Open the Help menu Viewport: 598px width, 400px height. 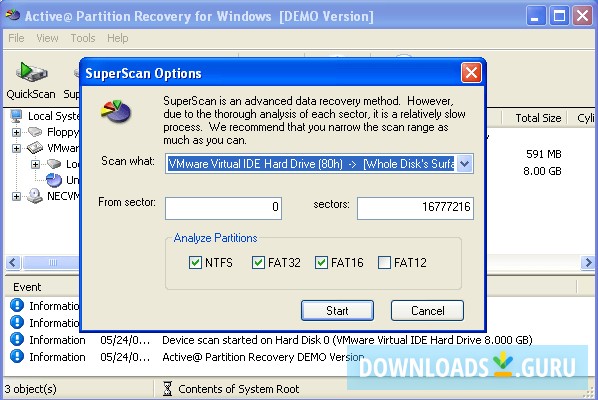pyautogui.click(x=117, y=38)
